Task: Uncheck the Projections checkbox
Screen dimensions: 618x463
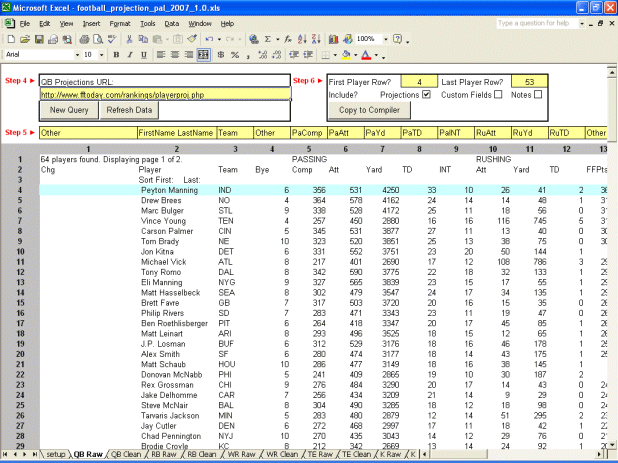Action: pos(426,95)
